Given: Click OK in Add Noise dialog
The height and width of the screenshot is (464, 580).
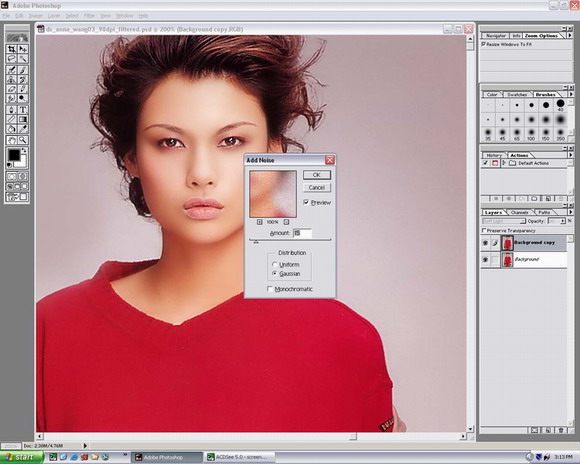Looking at the screenshot, I should coord(317,175).
